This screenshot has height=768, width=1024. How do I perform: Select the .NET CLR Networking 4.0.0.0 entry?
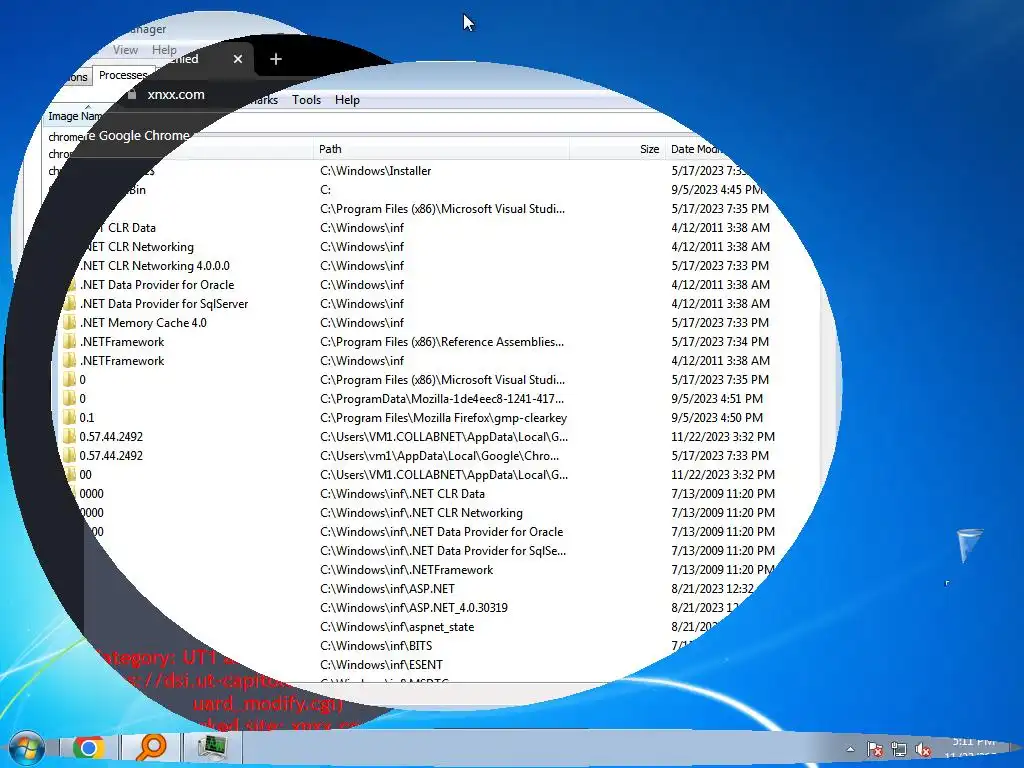coord(154,266)
